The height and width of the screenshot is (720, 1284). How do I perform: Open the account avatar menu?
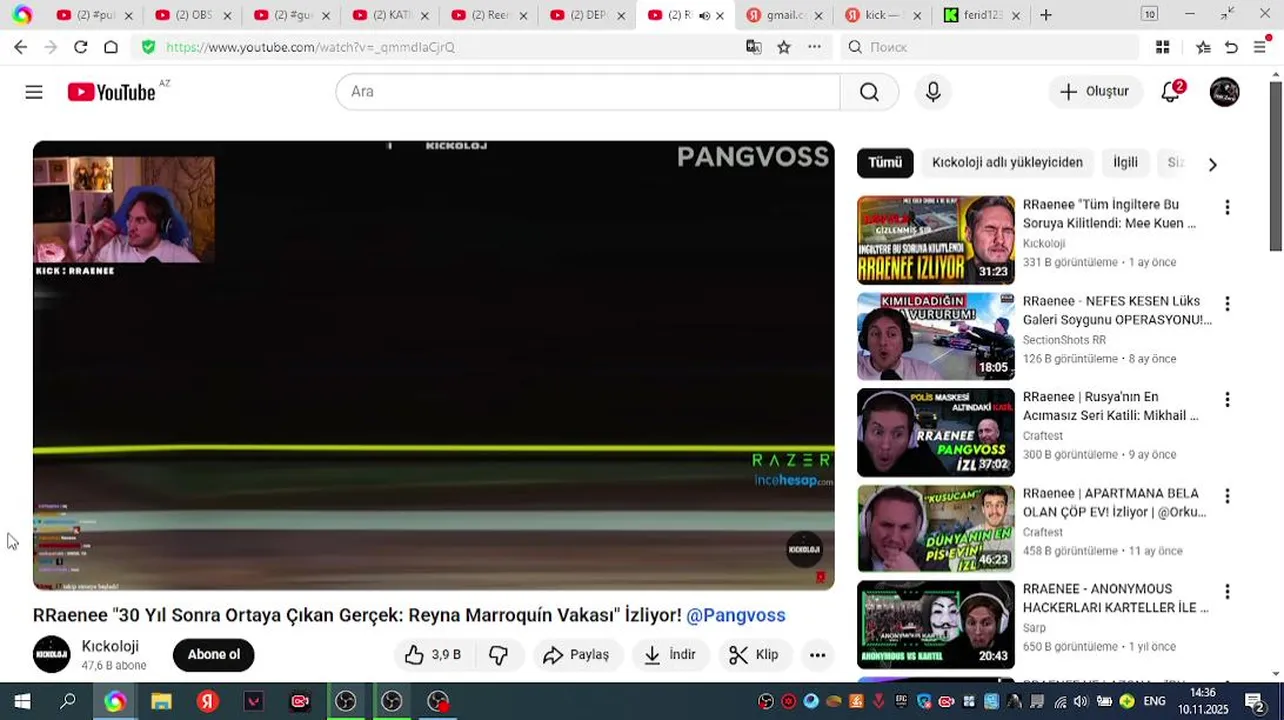(x=1224, y=92)
